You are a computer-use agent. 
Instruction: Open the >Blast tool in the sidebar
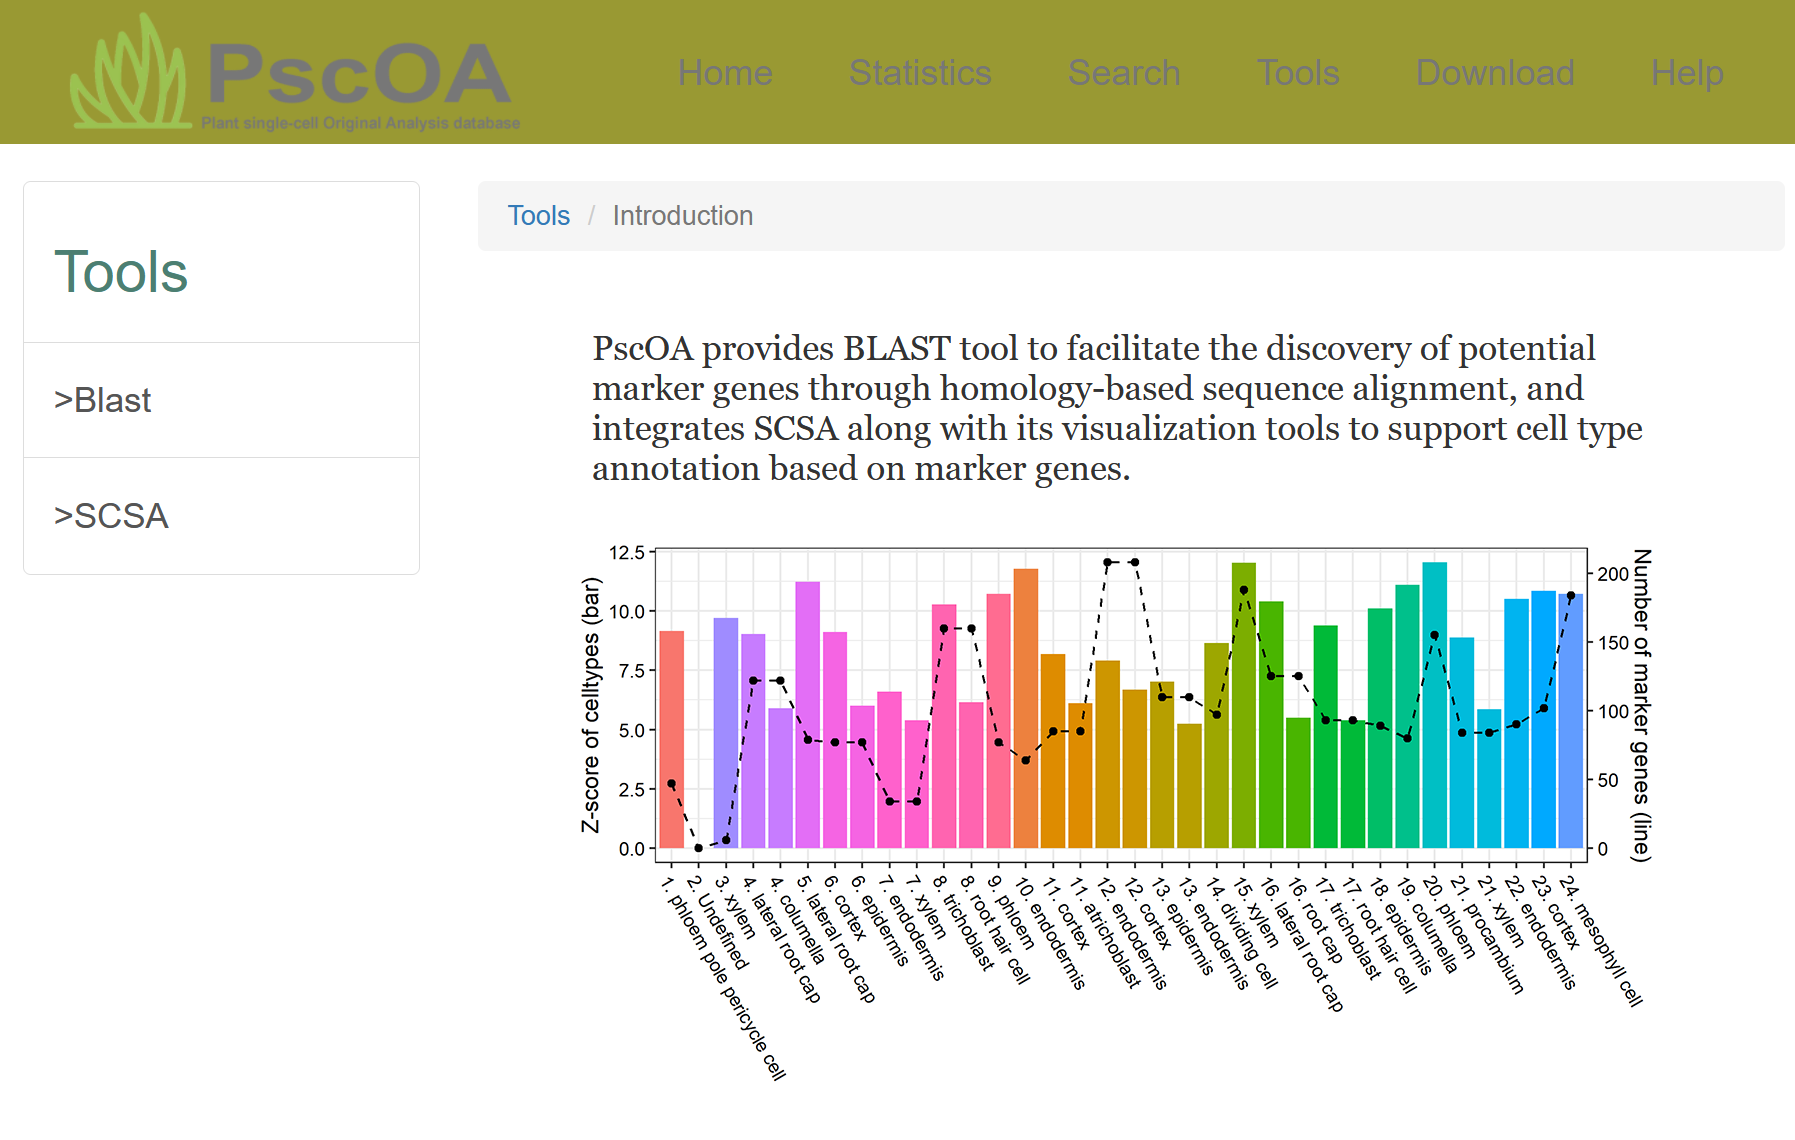tap(103, 400)
